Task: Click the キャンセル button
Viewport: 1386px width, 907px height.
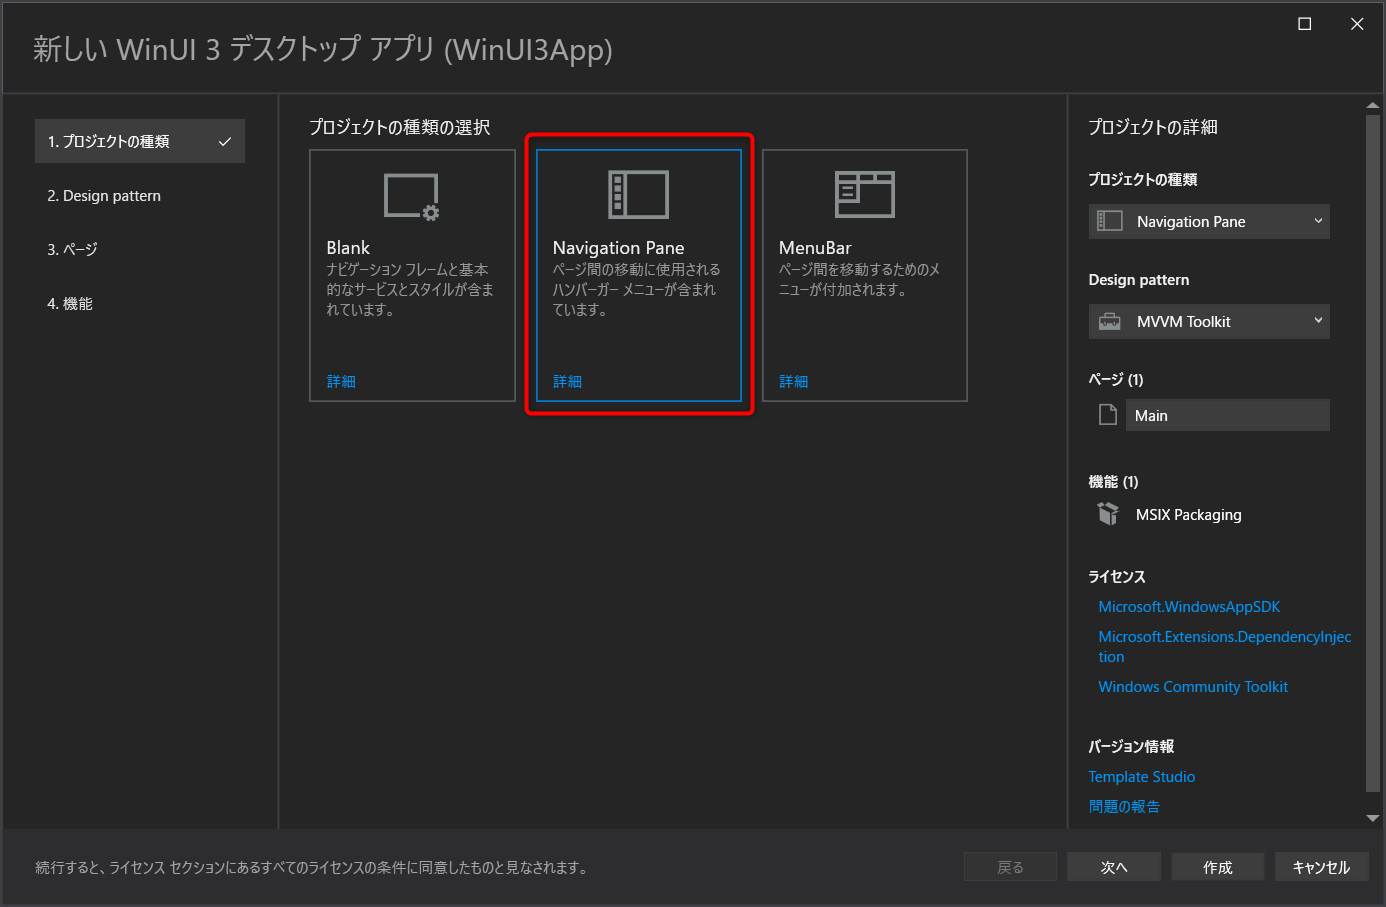Action: click(1322, 867)
